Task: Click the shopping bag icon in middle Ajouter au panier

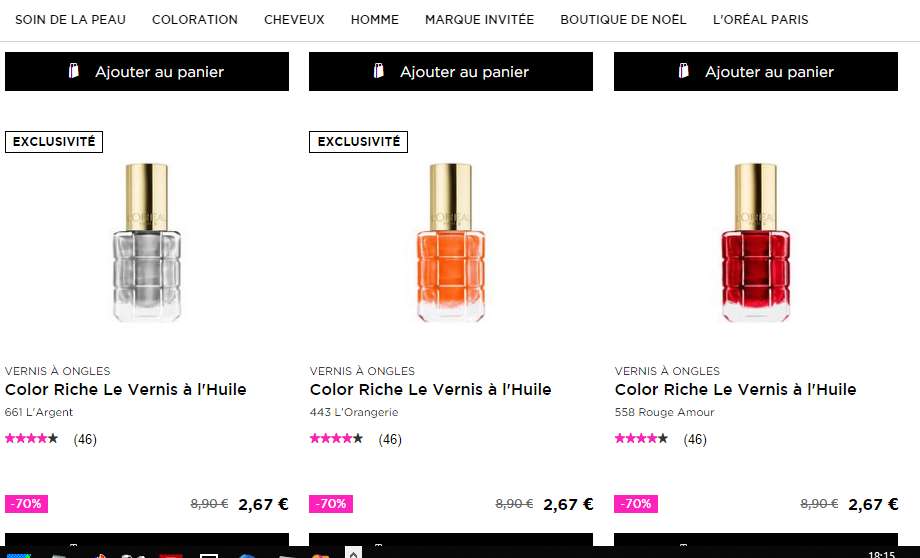Action: point(379,71)
